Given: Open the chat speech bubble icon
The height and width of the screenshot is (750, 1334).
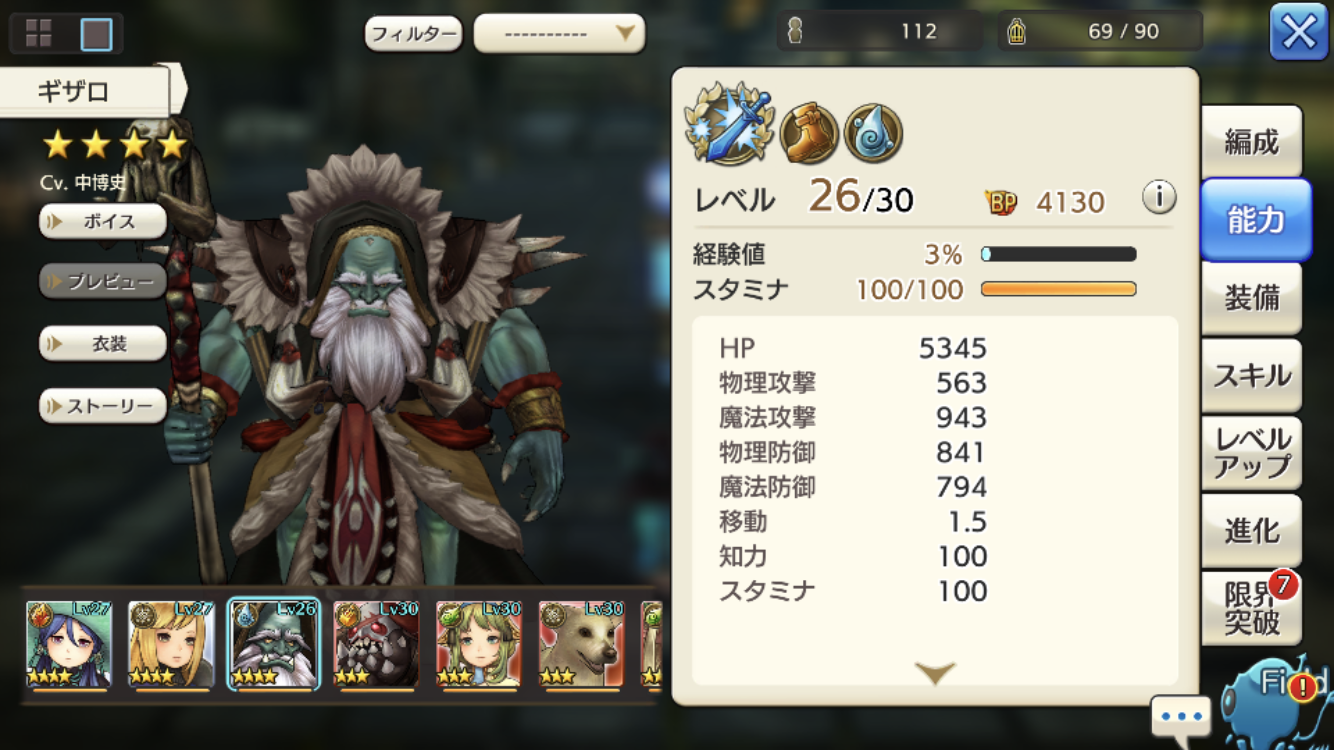Looking at the screenshot, I should coord(1181,717).
